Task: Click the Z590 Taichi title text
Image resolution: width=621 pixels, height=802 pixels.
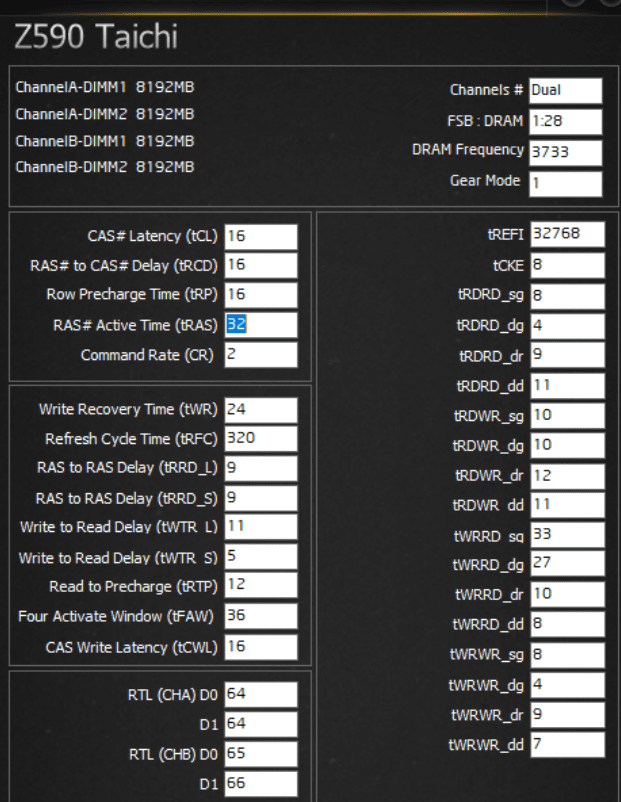Action: pyautogui.click(x=96, y=36)
